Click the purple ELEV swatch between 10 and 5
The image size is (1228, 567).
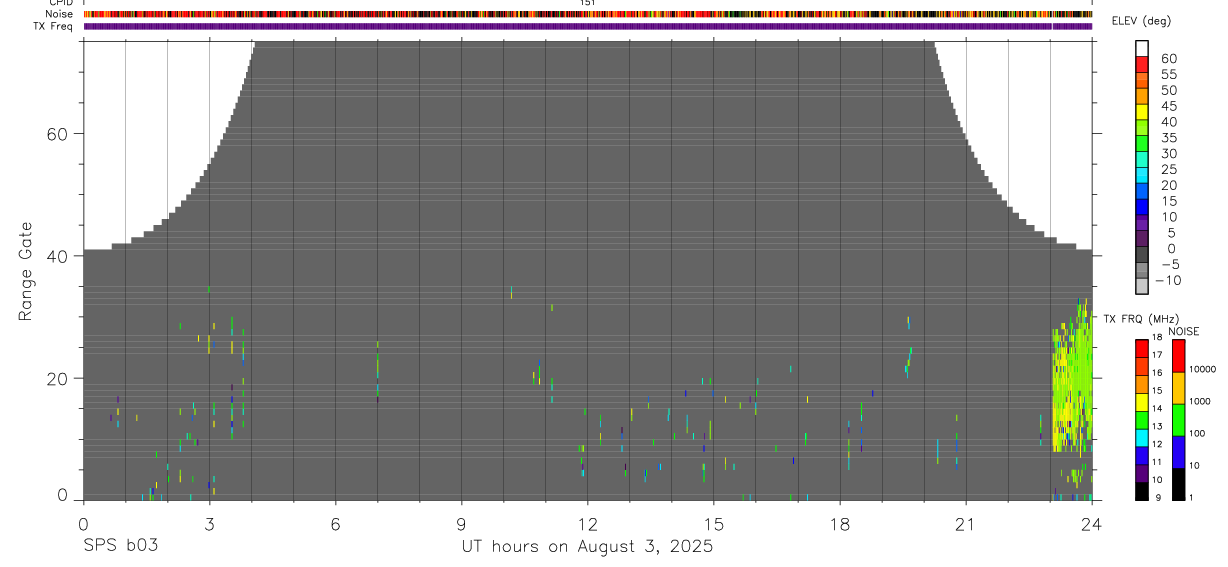[x=1142, y=223]
